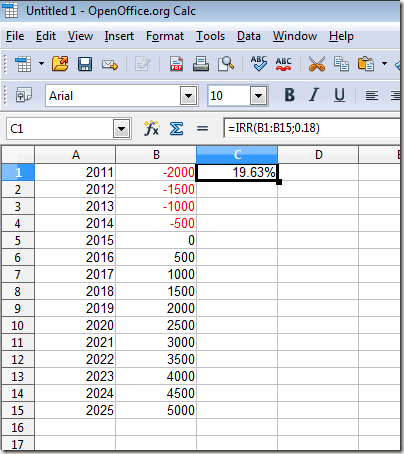Click the Print icon
Screen dimensions: 404x454
pyautogui.click(x=201, y=63)
